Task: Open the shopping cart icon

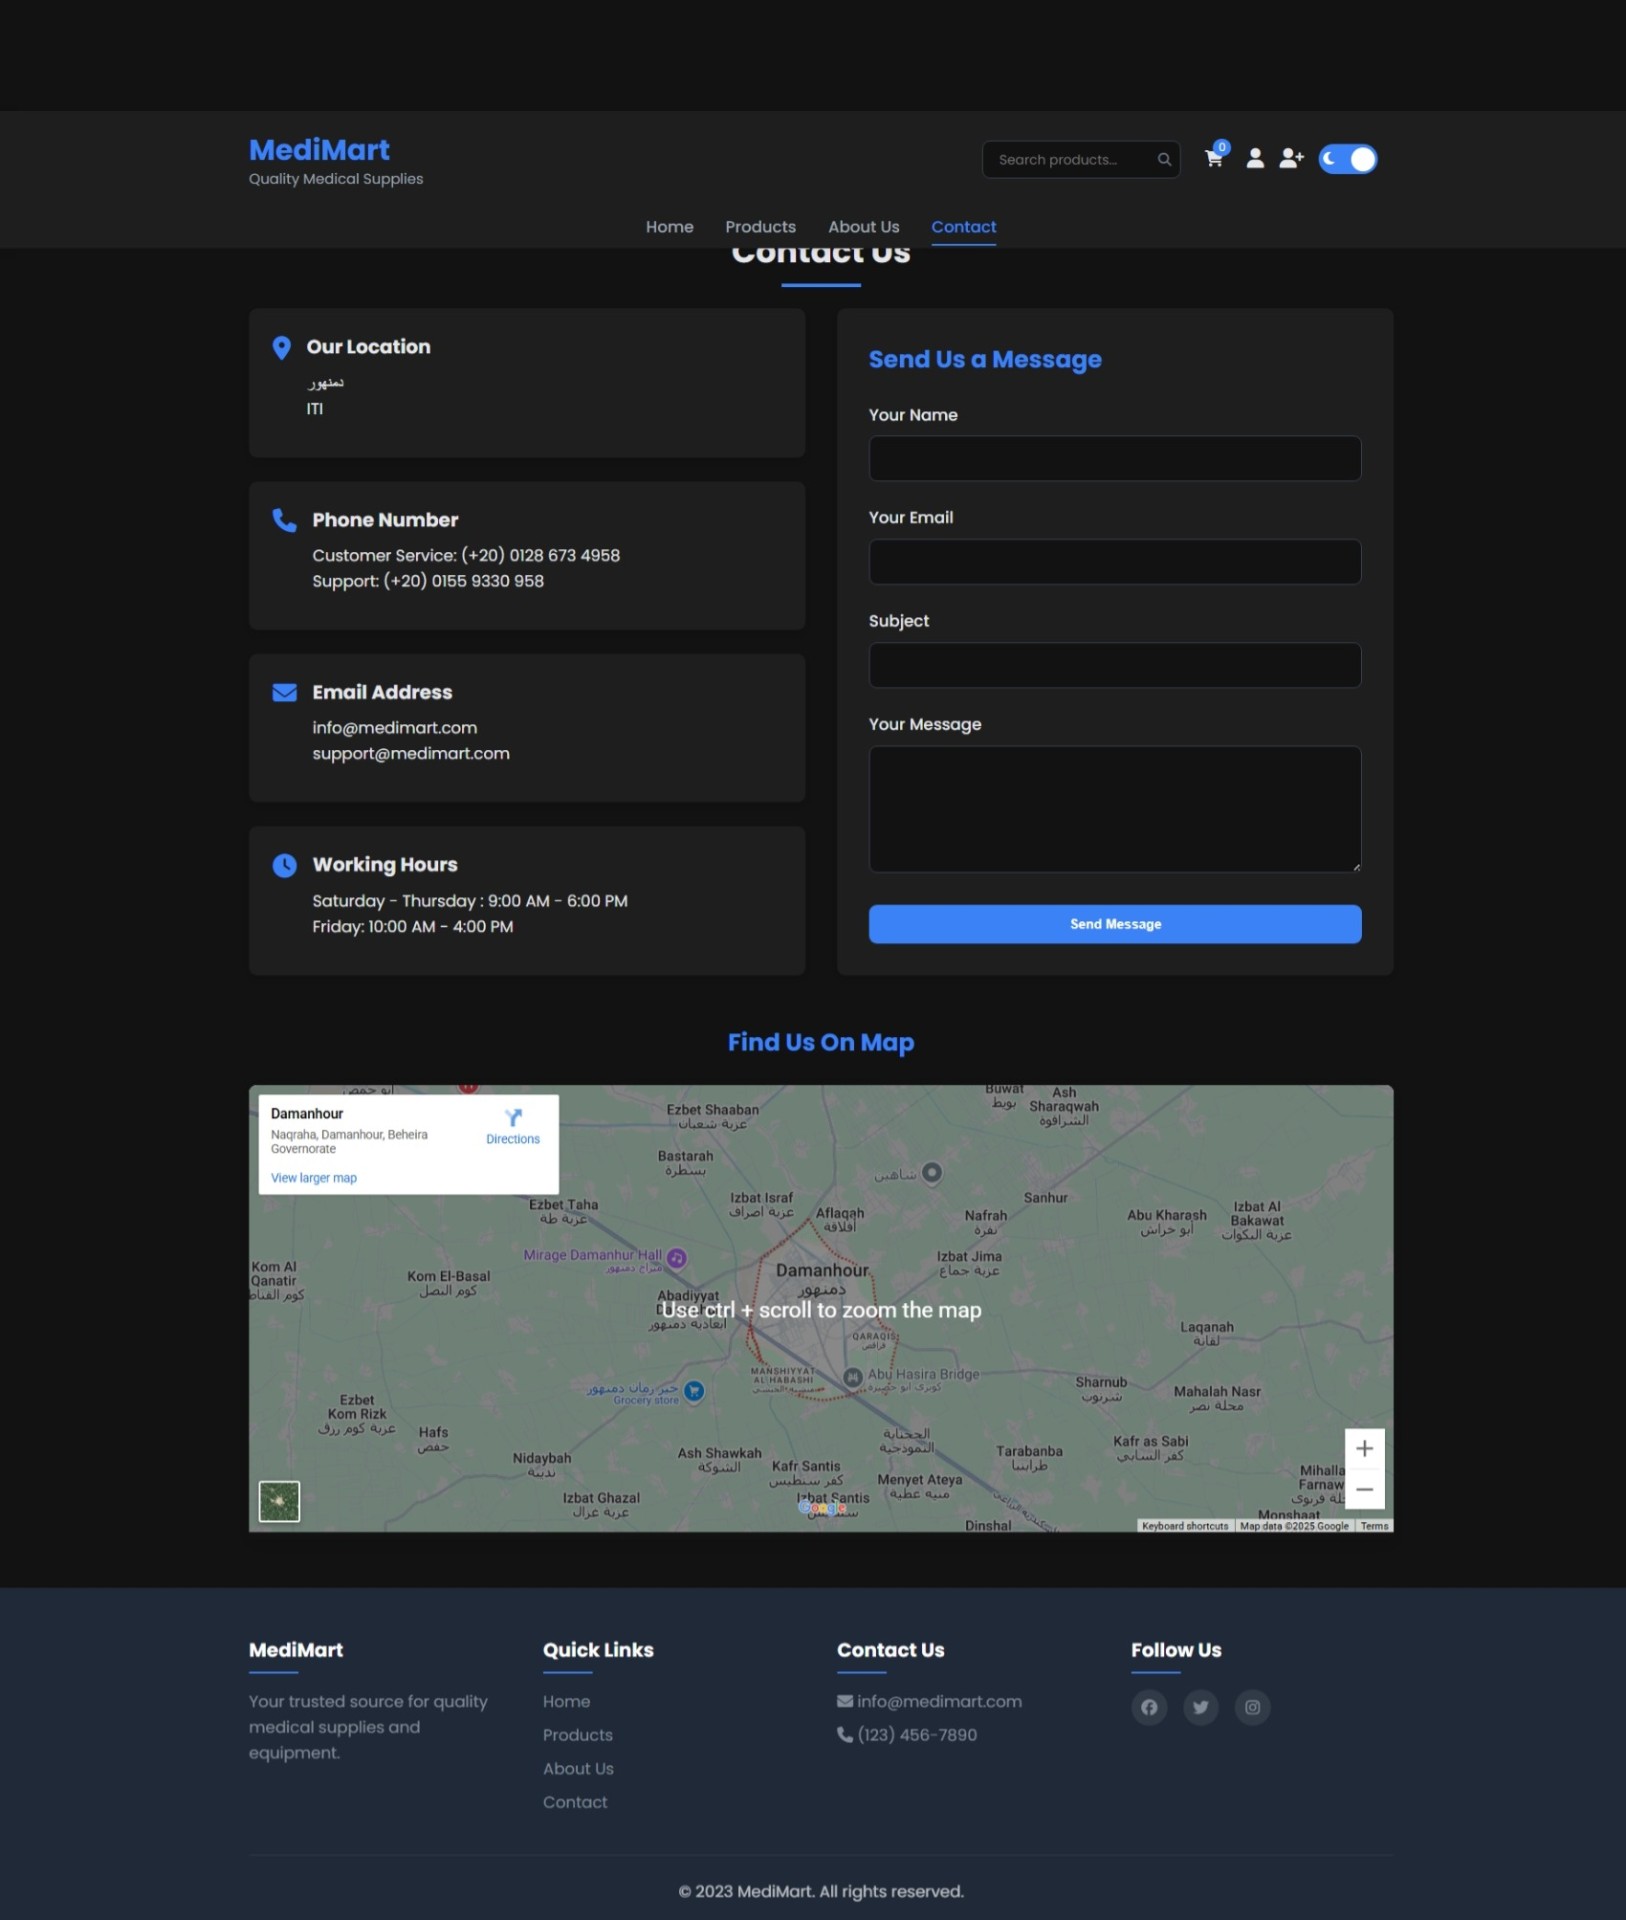Action: click(1214, 158)
